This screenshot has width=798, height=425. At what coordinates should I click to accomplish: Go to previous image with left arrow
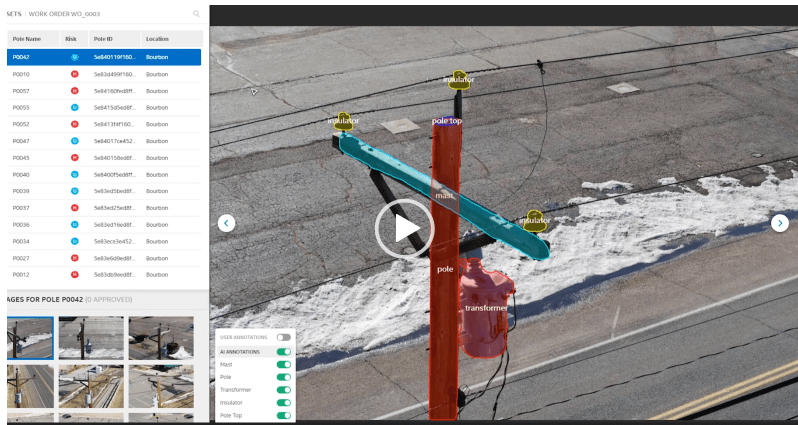[226, 223]
